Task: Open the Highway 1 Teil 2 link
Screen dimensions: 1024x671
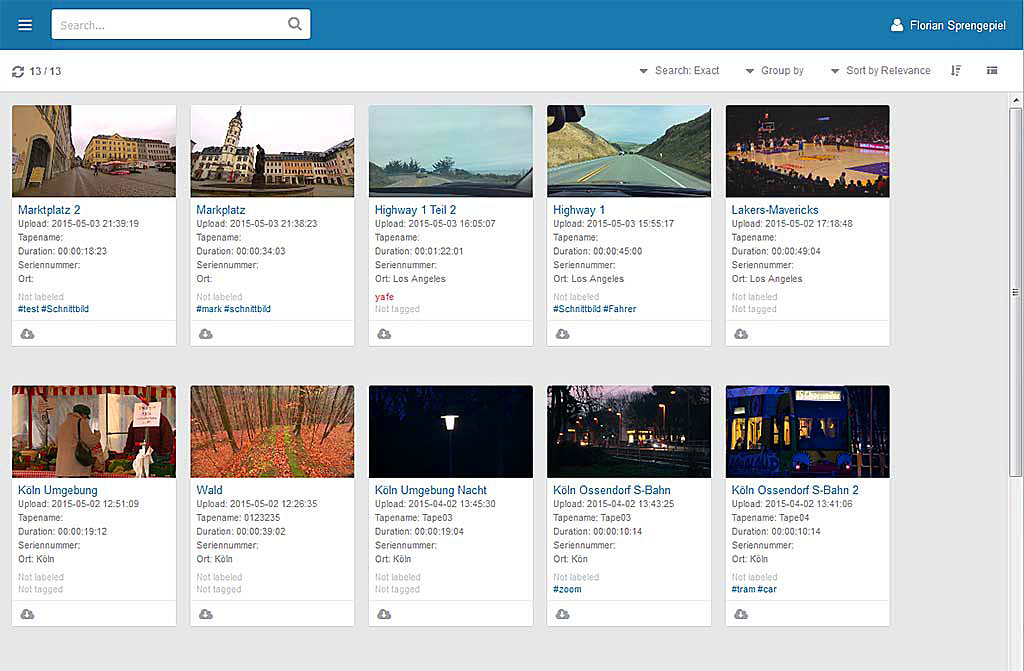Action: pyautogui.click(x=415, y=210)
